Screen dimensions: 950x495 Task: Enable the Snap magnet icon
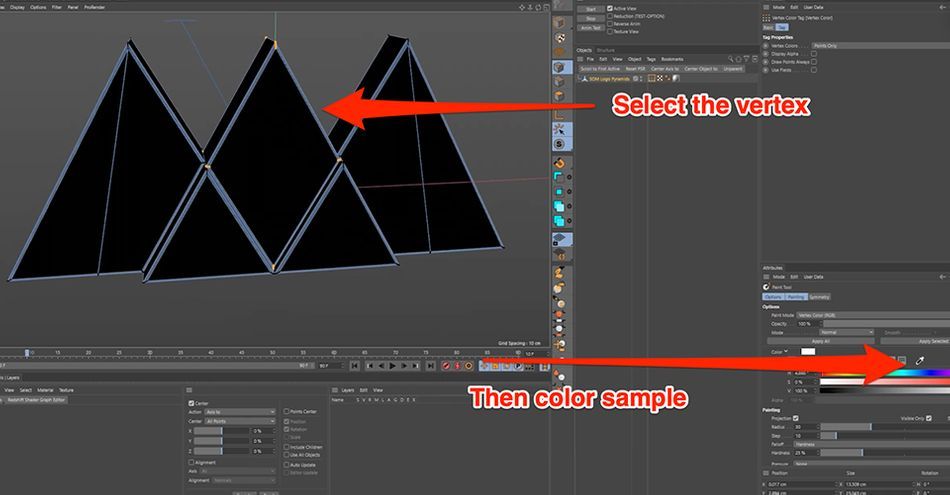click(x=559, y=163)
